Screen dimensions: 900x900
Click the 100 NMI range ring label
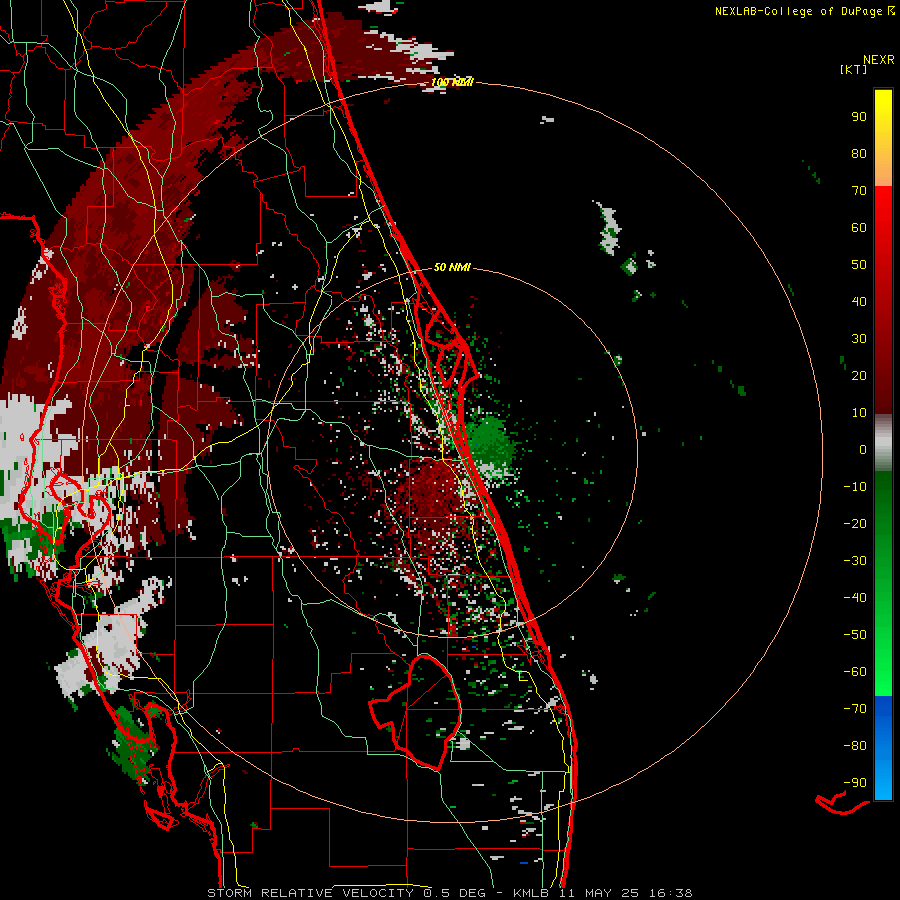point(452,82)
